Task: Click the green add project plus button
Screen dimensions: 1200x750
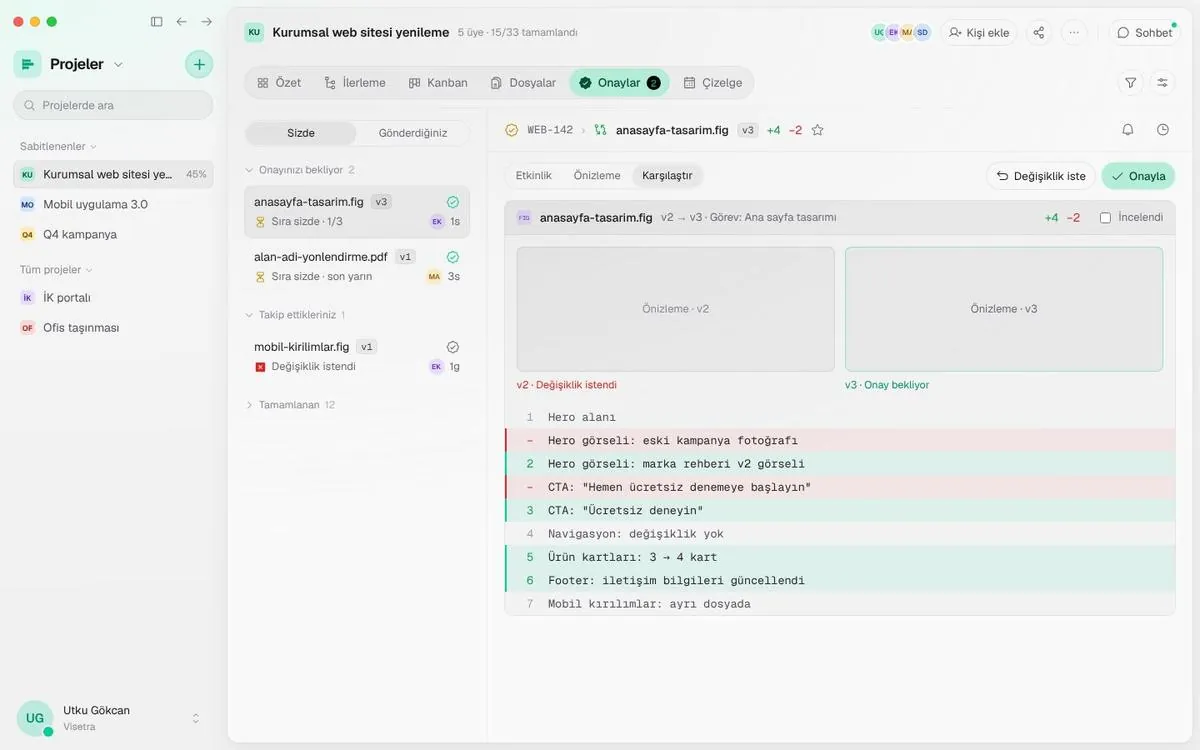Action: (x=199, y=64)
